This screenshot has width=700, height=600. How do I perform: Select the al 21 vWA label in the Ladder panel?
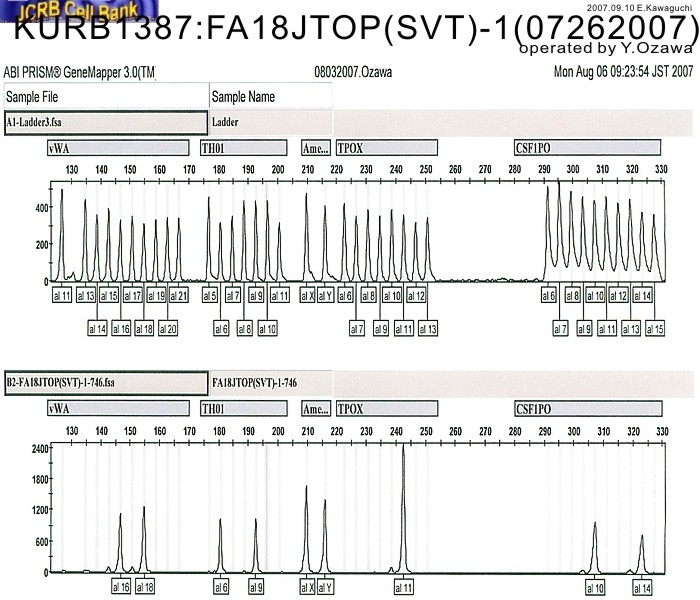coord(178,296)
